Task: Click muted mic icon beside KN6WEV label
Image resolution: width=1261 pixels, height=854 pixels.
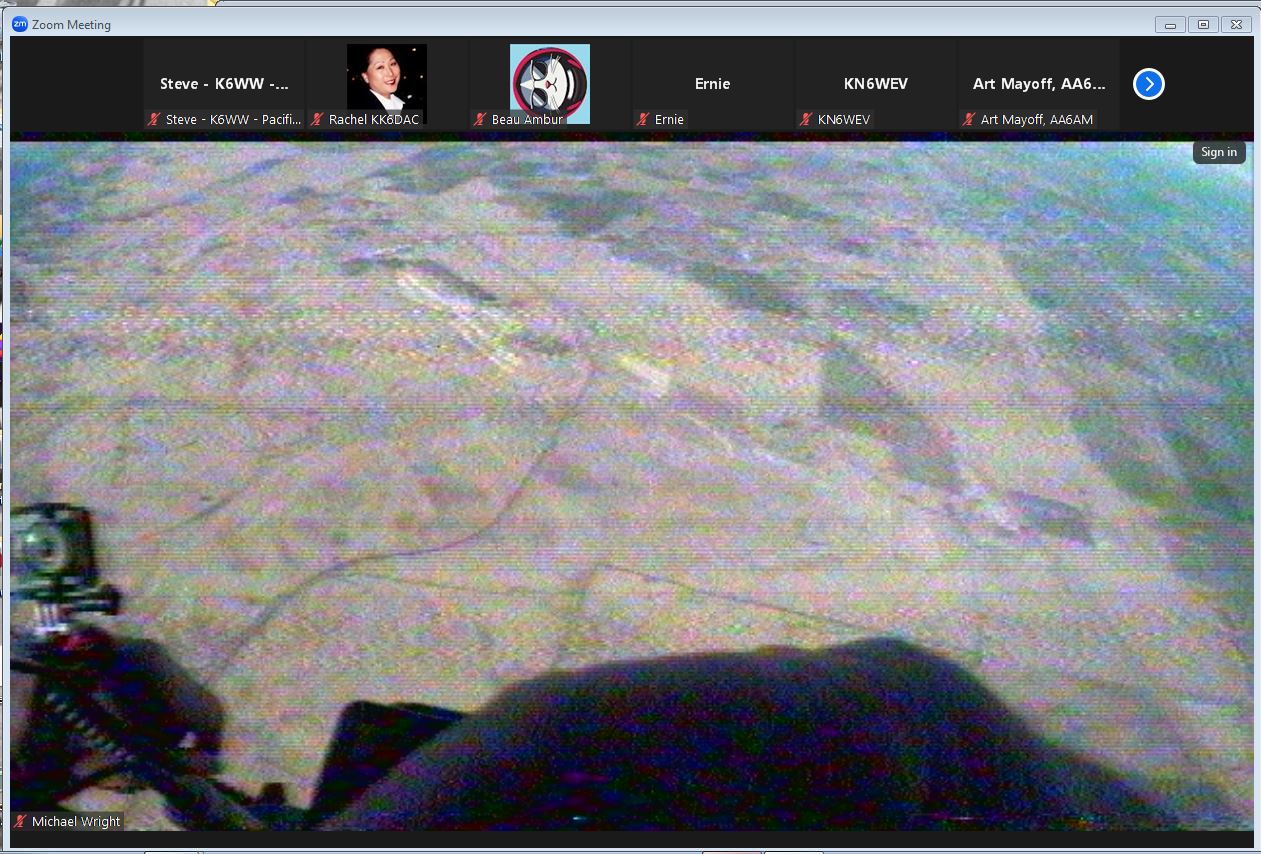Action: pos(806,120)
